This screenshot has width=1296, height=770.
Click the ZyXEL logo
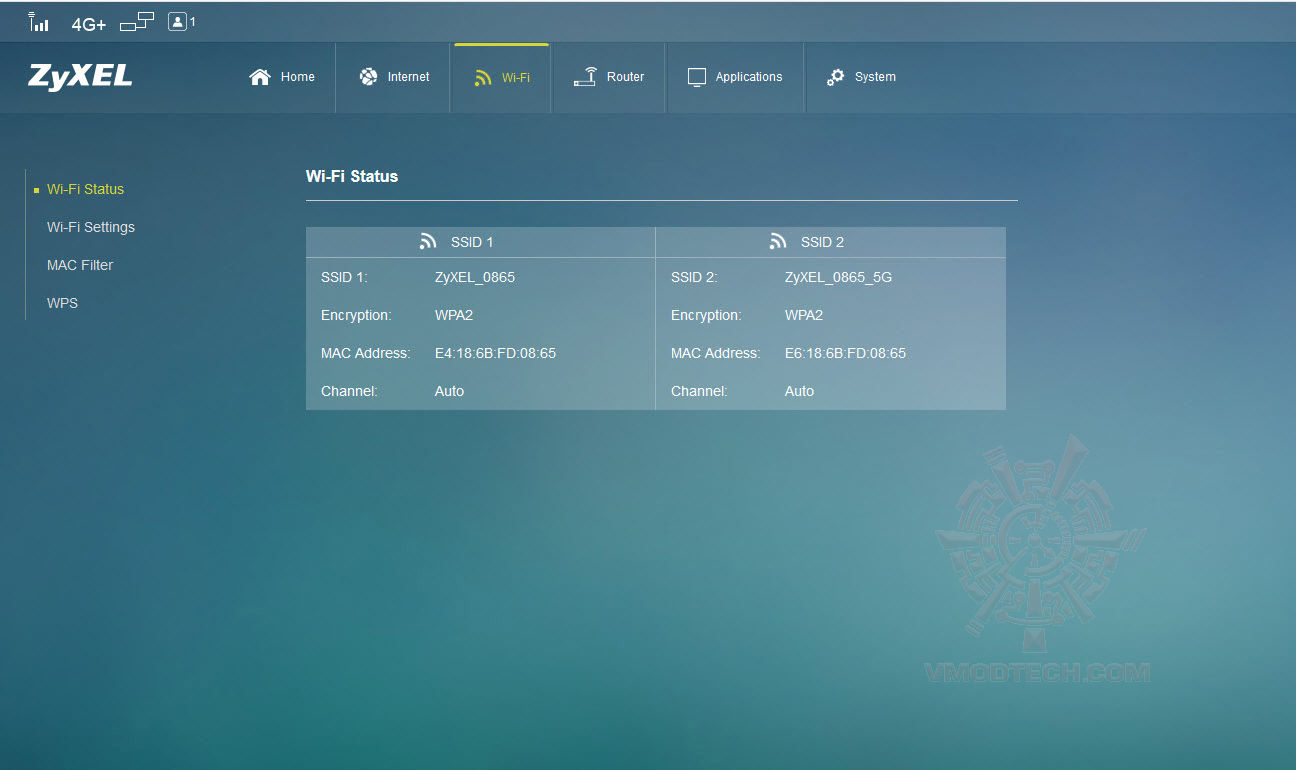coord(80,76)
